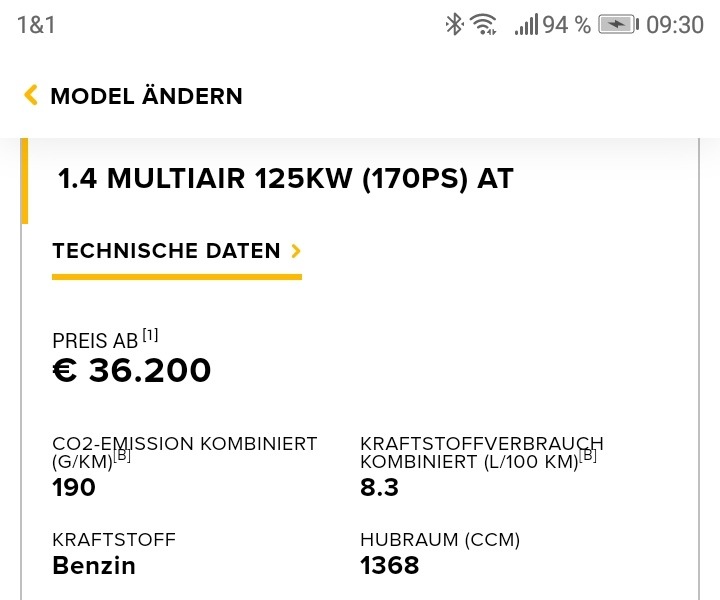The image size is (720, 600).
Task: Tap the battery charging icon
Action: [617, 25]
